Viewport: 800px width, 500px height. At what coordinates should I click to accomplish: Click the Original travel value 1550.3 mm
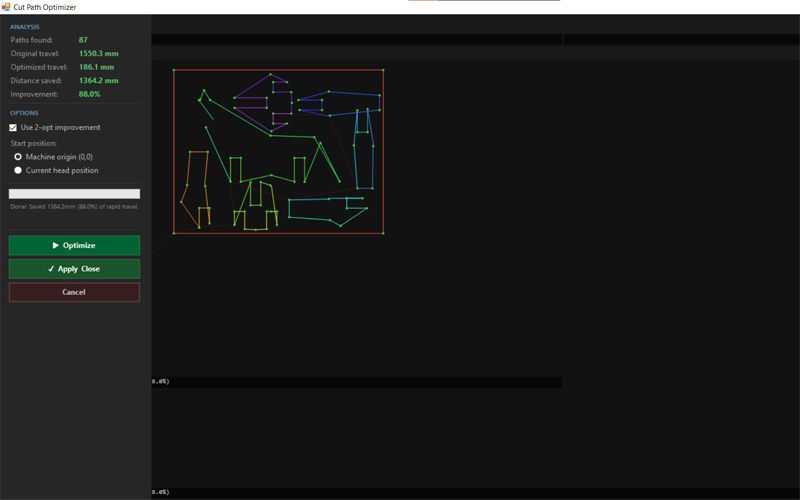(x=98, y=54)
